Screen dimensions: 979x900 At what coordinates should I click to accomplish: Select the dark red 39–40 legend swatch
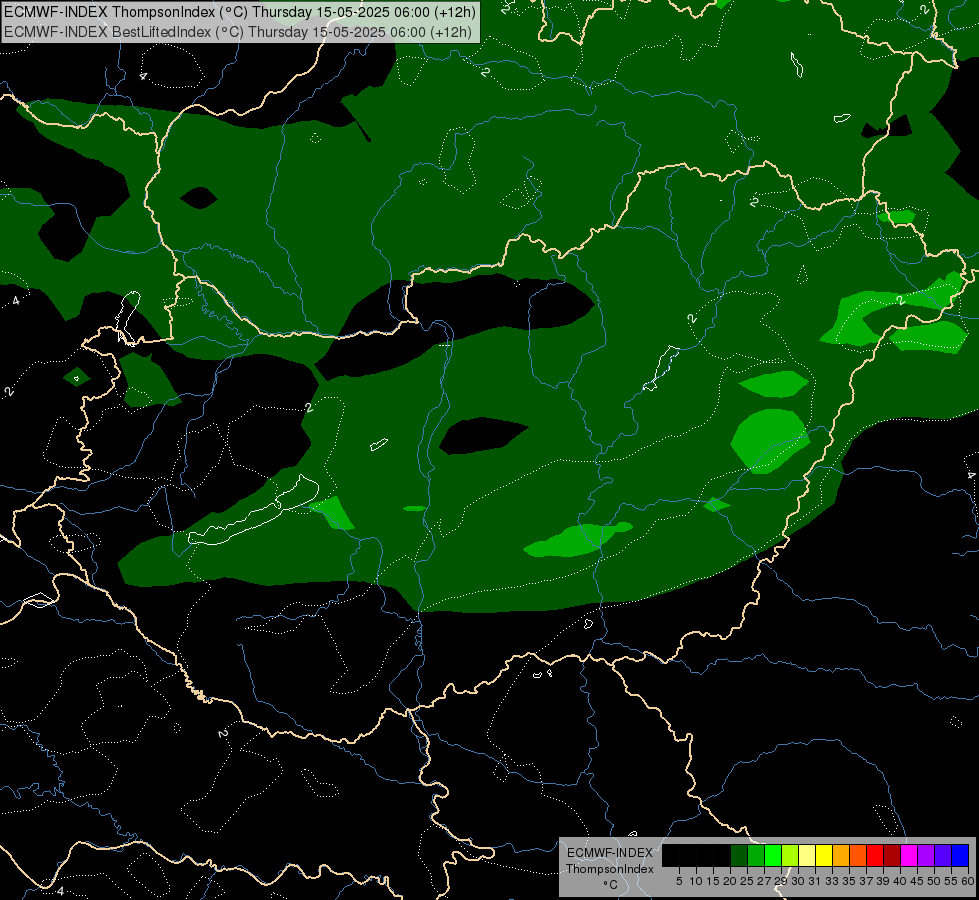[892, 855]
